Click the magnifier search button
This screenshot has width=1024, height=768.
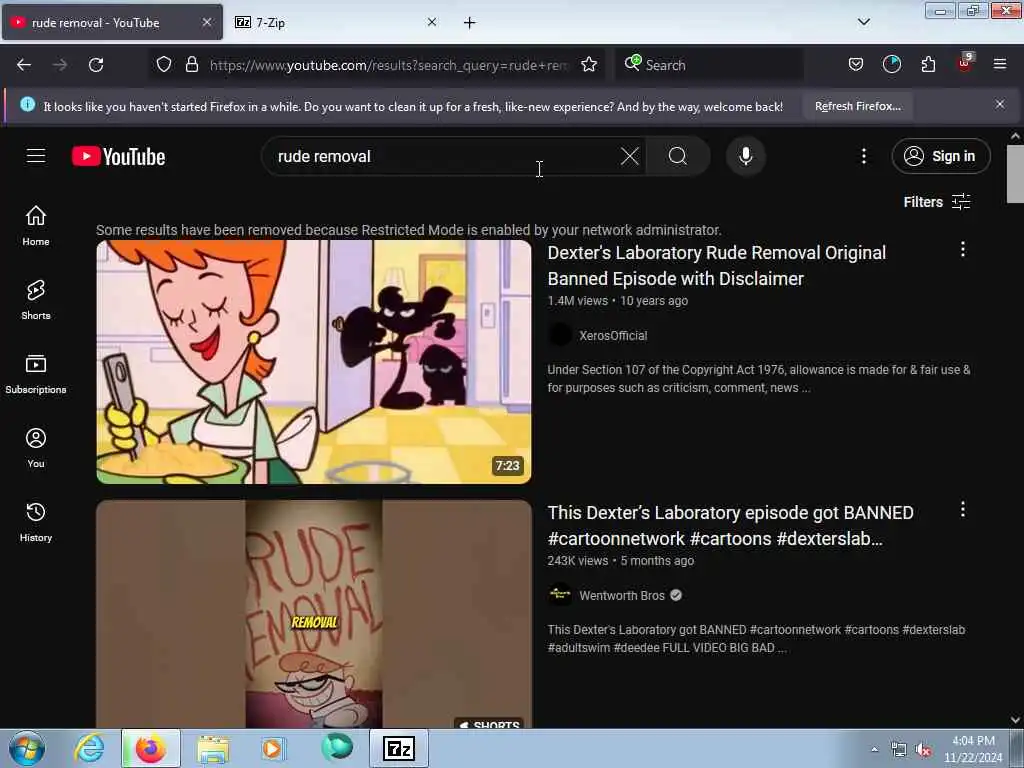(x=678, y=156)
